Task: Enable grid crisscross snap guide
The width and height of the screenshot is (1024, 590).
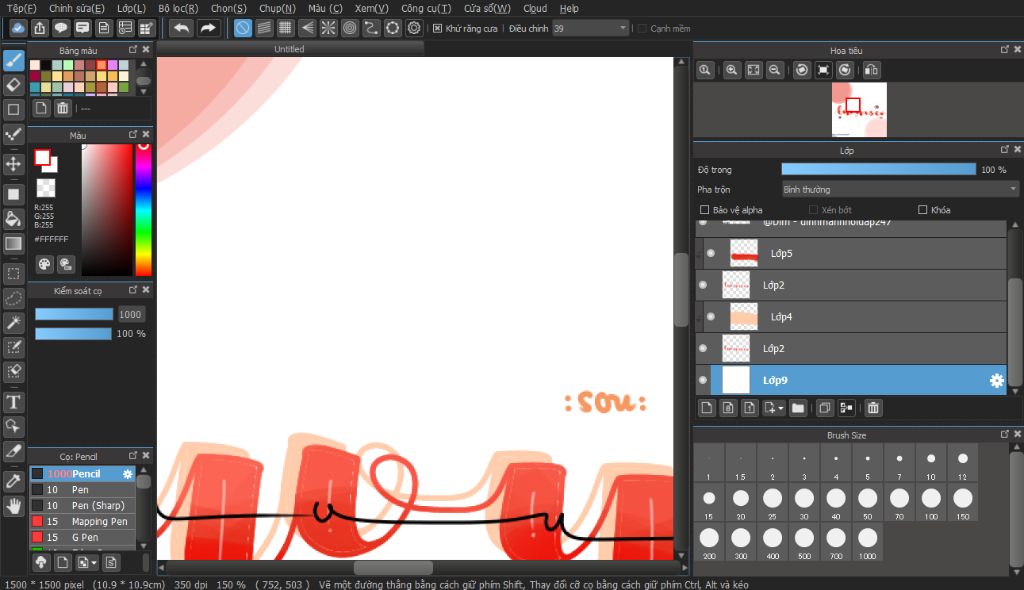Action: pos(285,28)
